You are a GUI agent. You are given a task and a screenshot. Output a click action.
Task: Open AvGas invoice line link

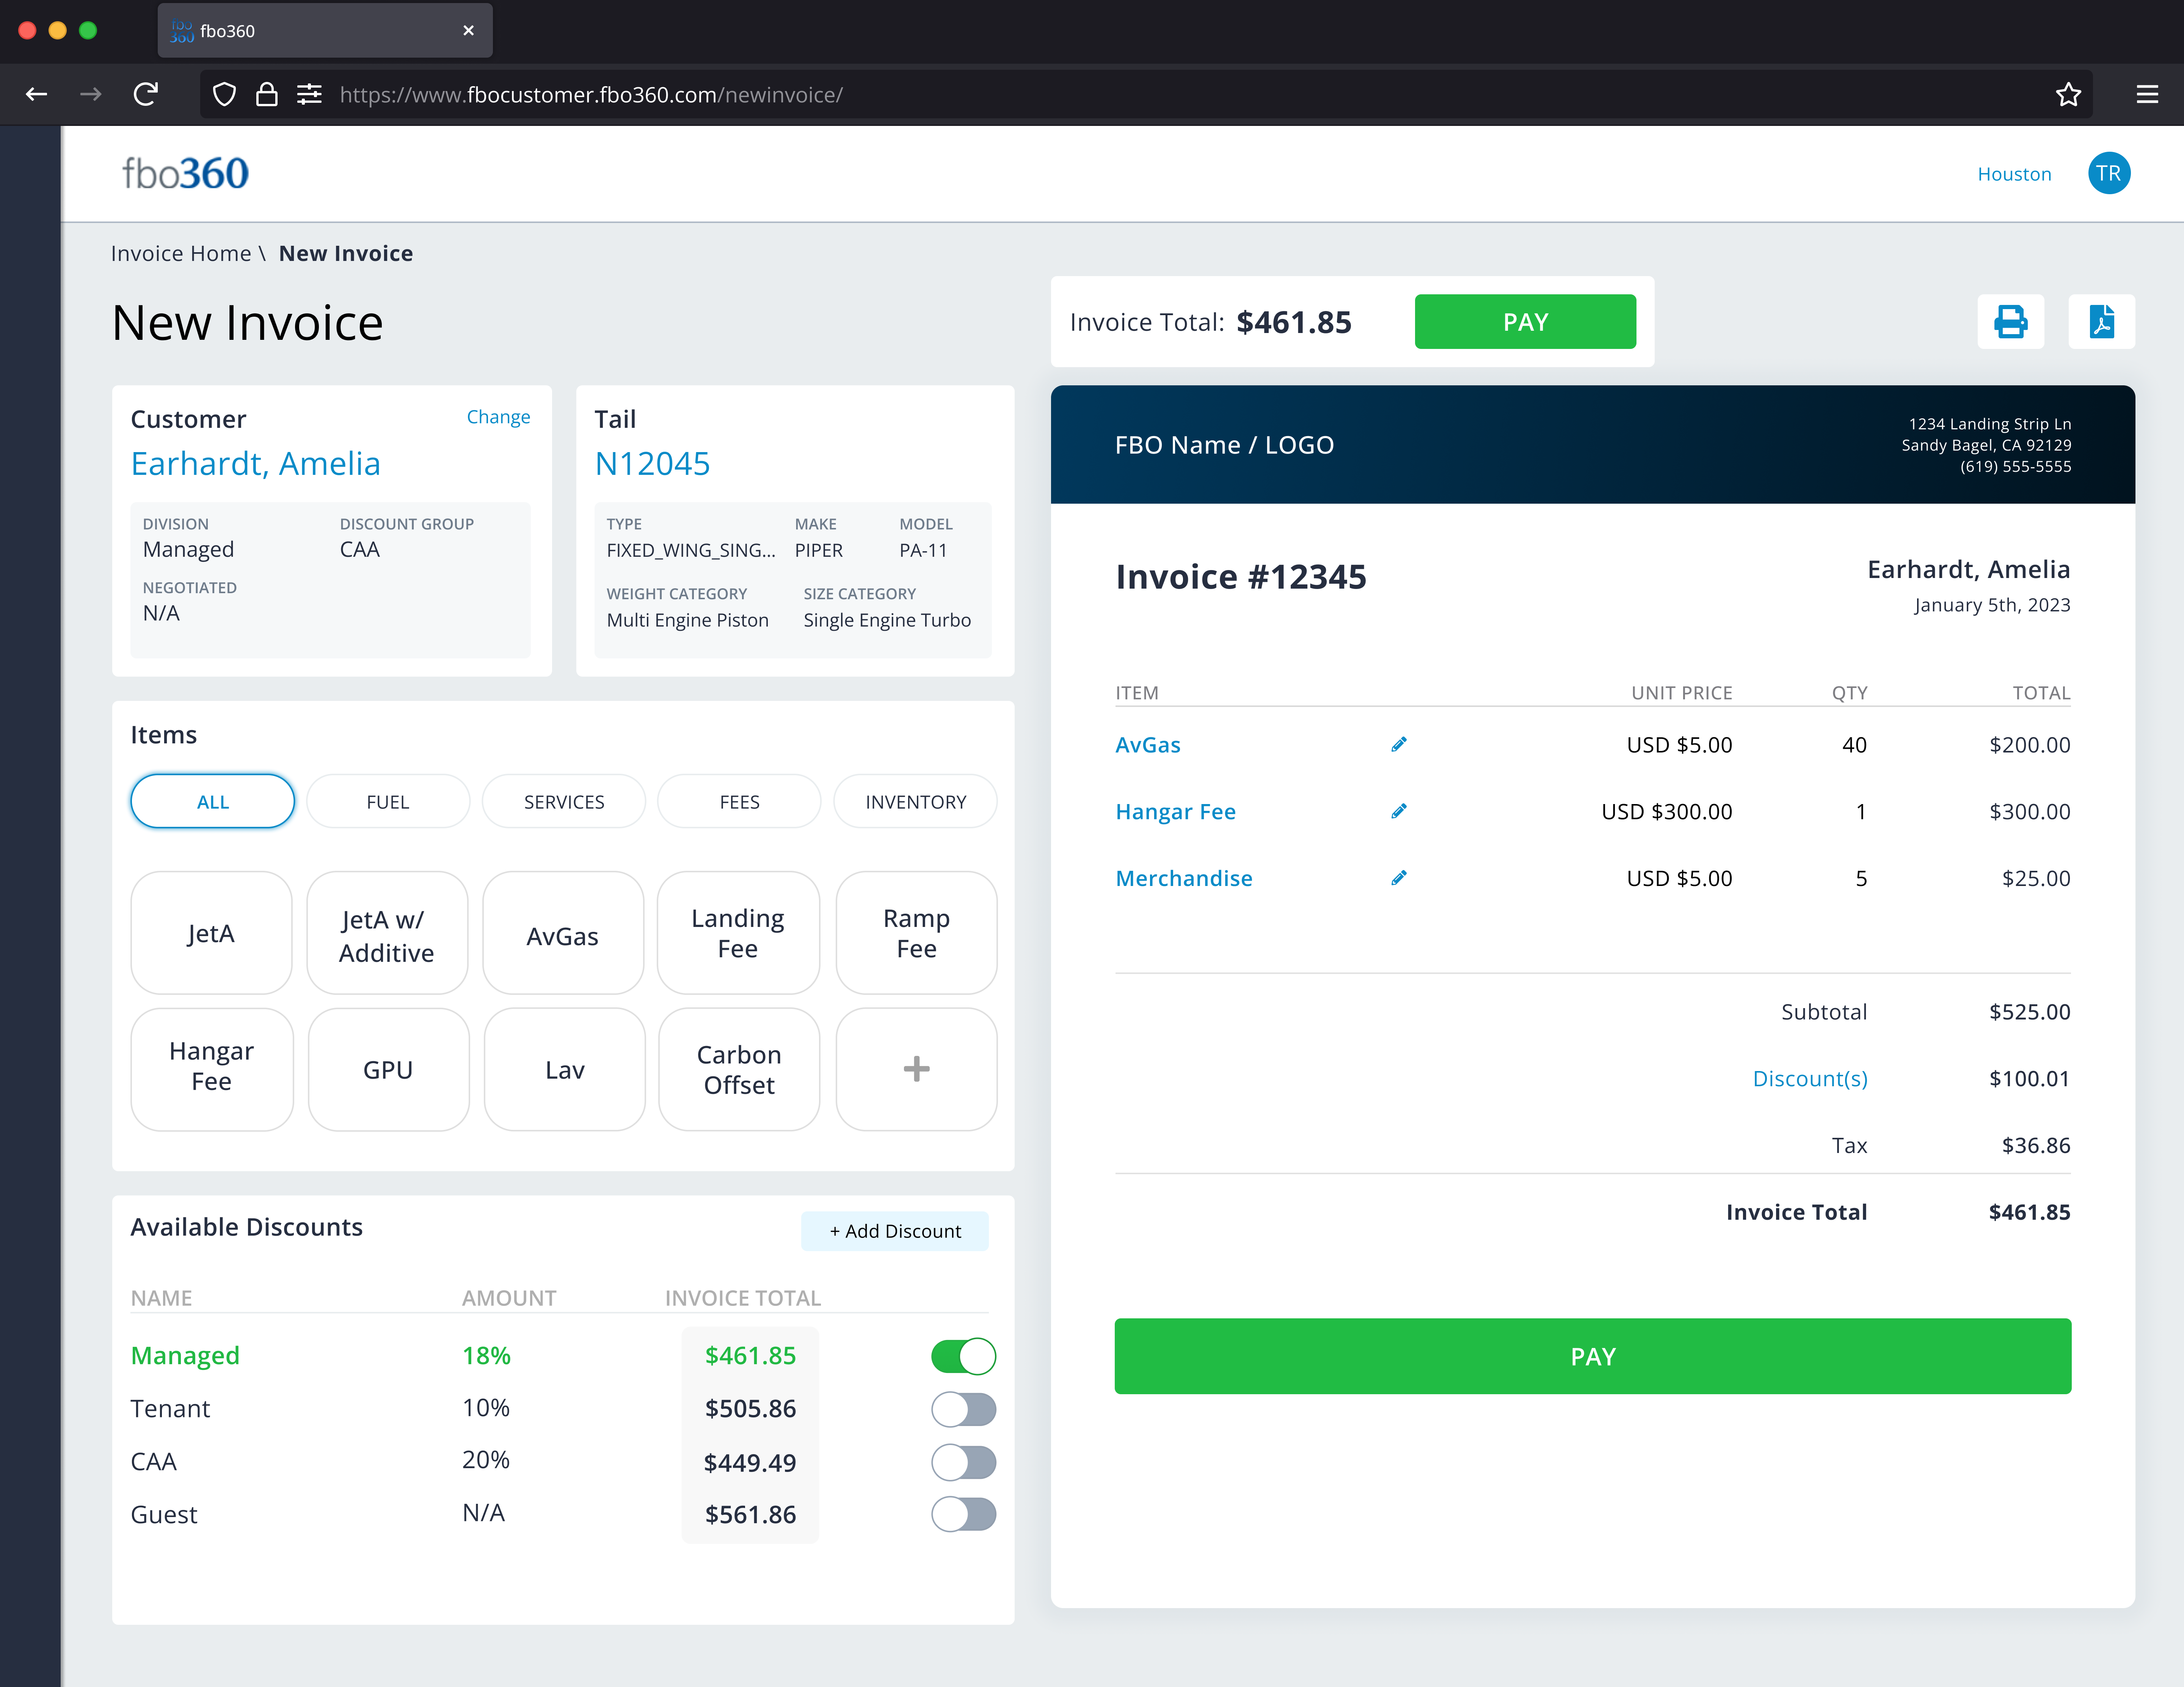pyautogui.click(x=1148, y=745)
